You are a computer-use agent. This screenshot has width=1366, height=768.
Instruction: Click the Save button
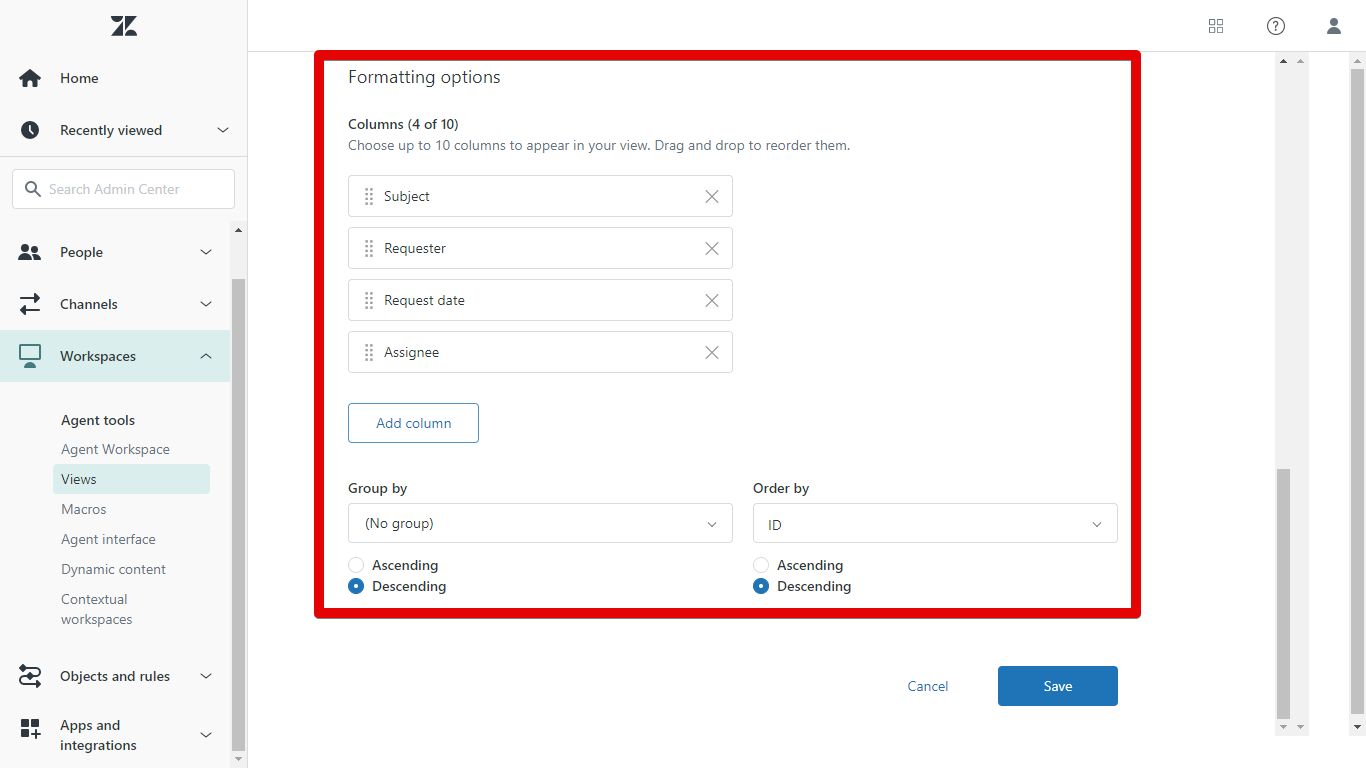click(1058, 686)
